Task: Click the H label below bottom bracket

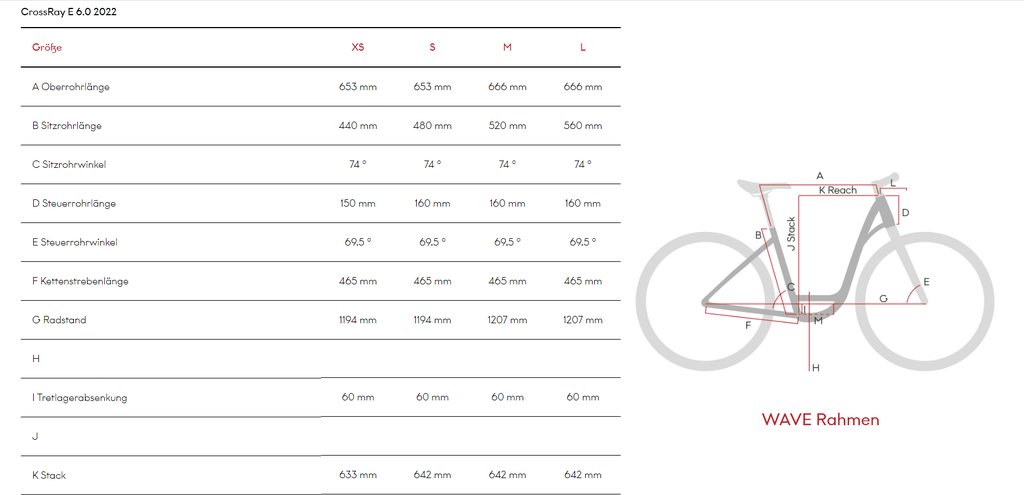Action: (816, 368)
